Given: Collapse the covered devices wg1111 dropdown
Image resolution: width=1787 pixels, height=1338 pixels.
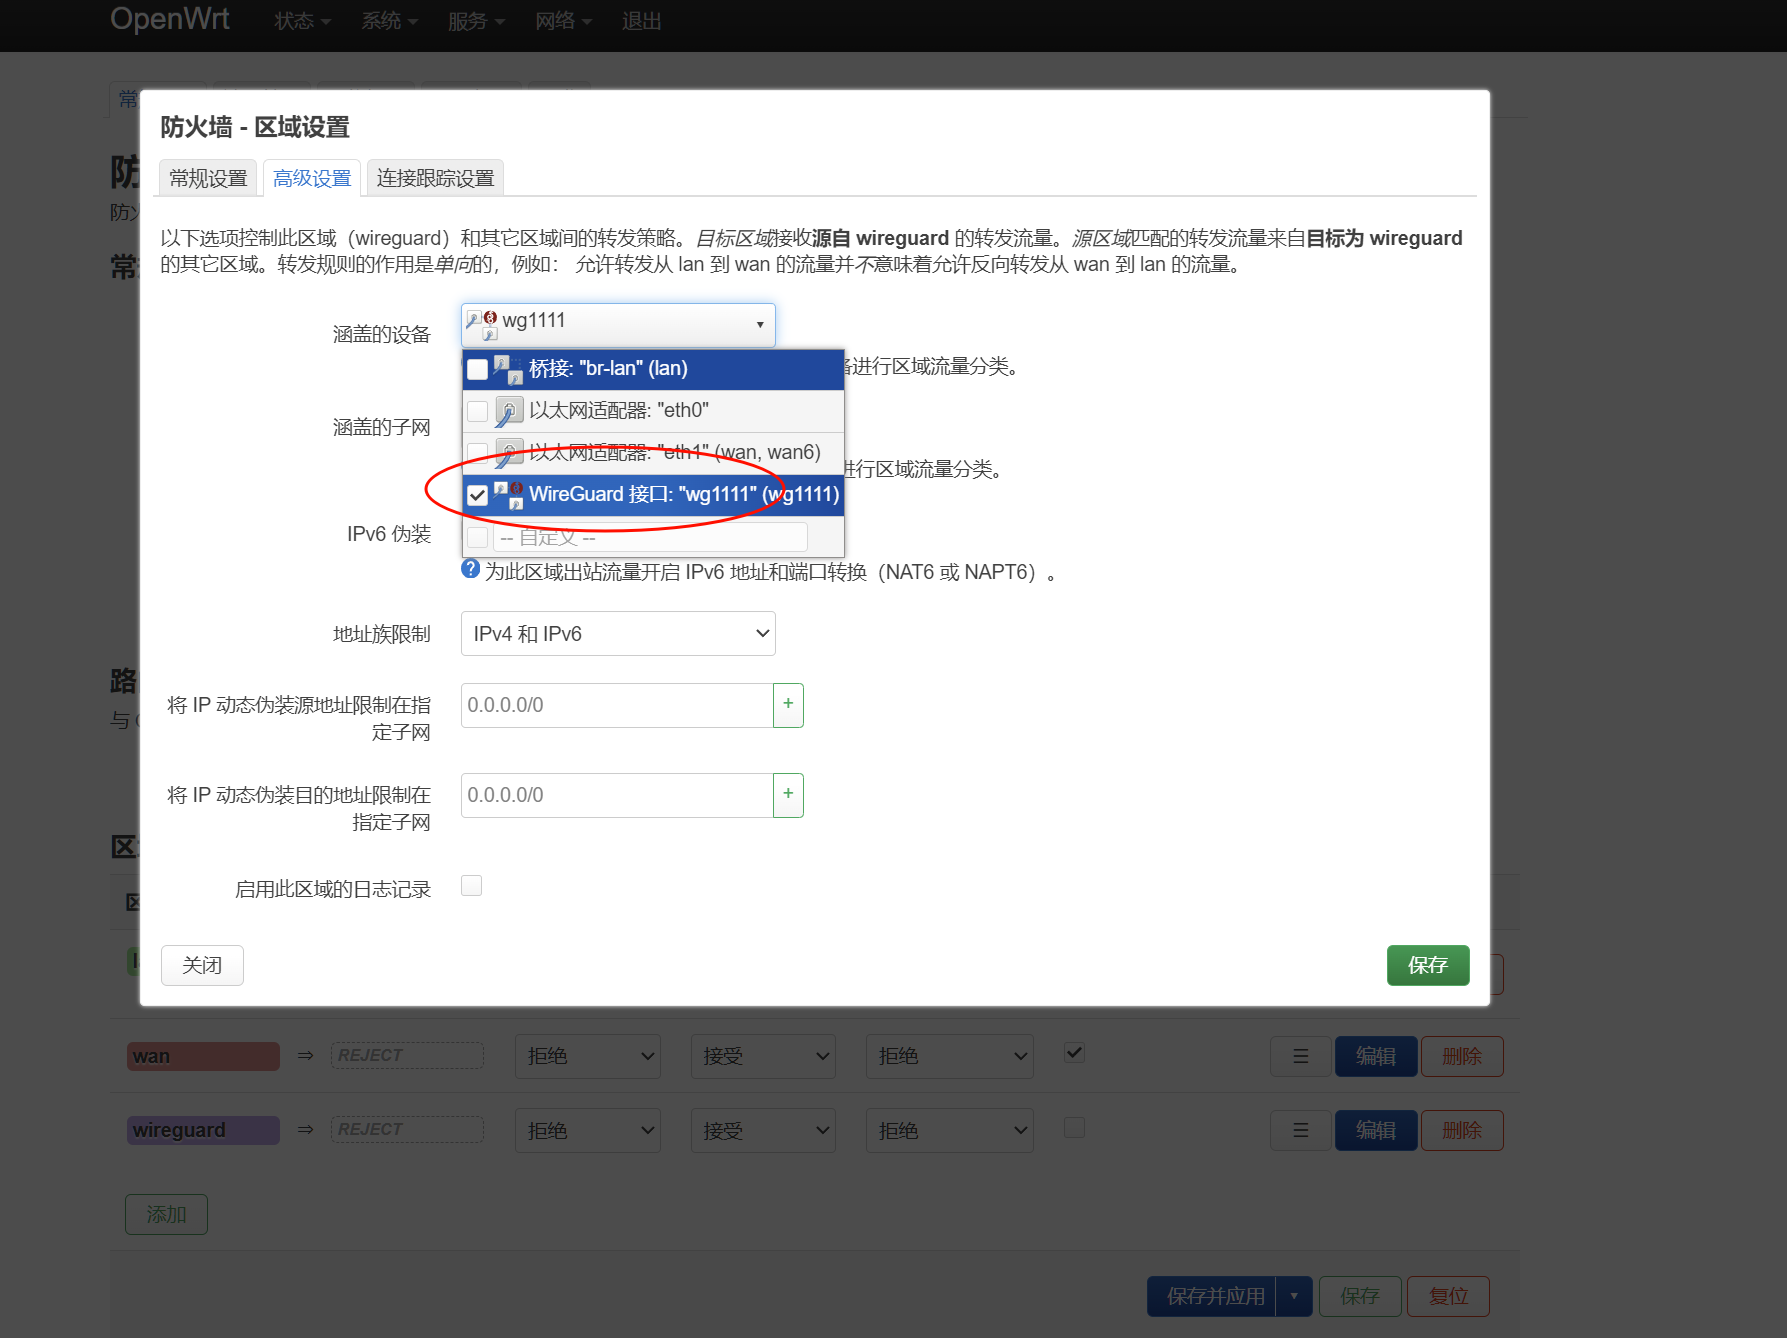Looking at the screenshot, I should (x=617, y=324).
